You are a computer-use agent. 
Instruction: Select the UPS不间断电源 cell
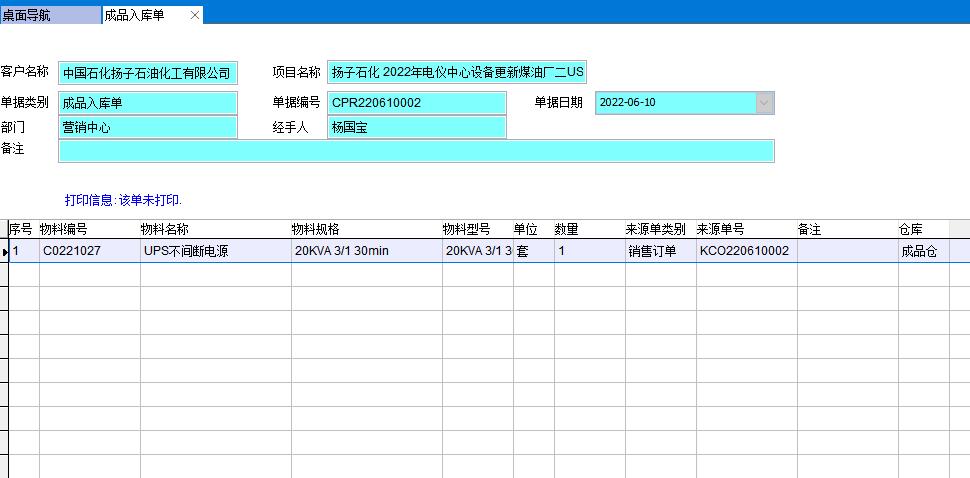click(215, 252)
